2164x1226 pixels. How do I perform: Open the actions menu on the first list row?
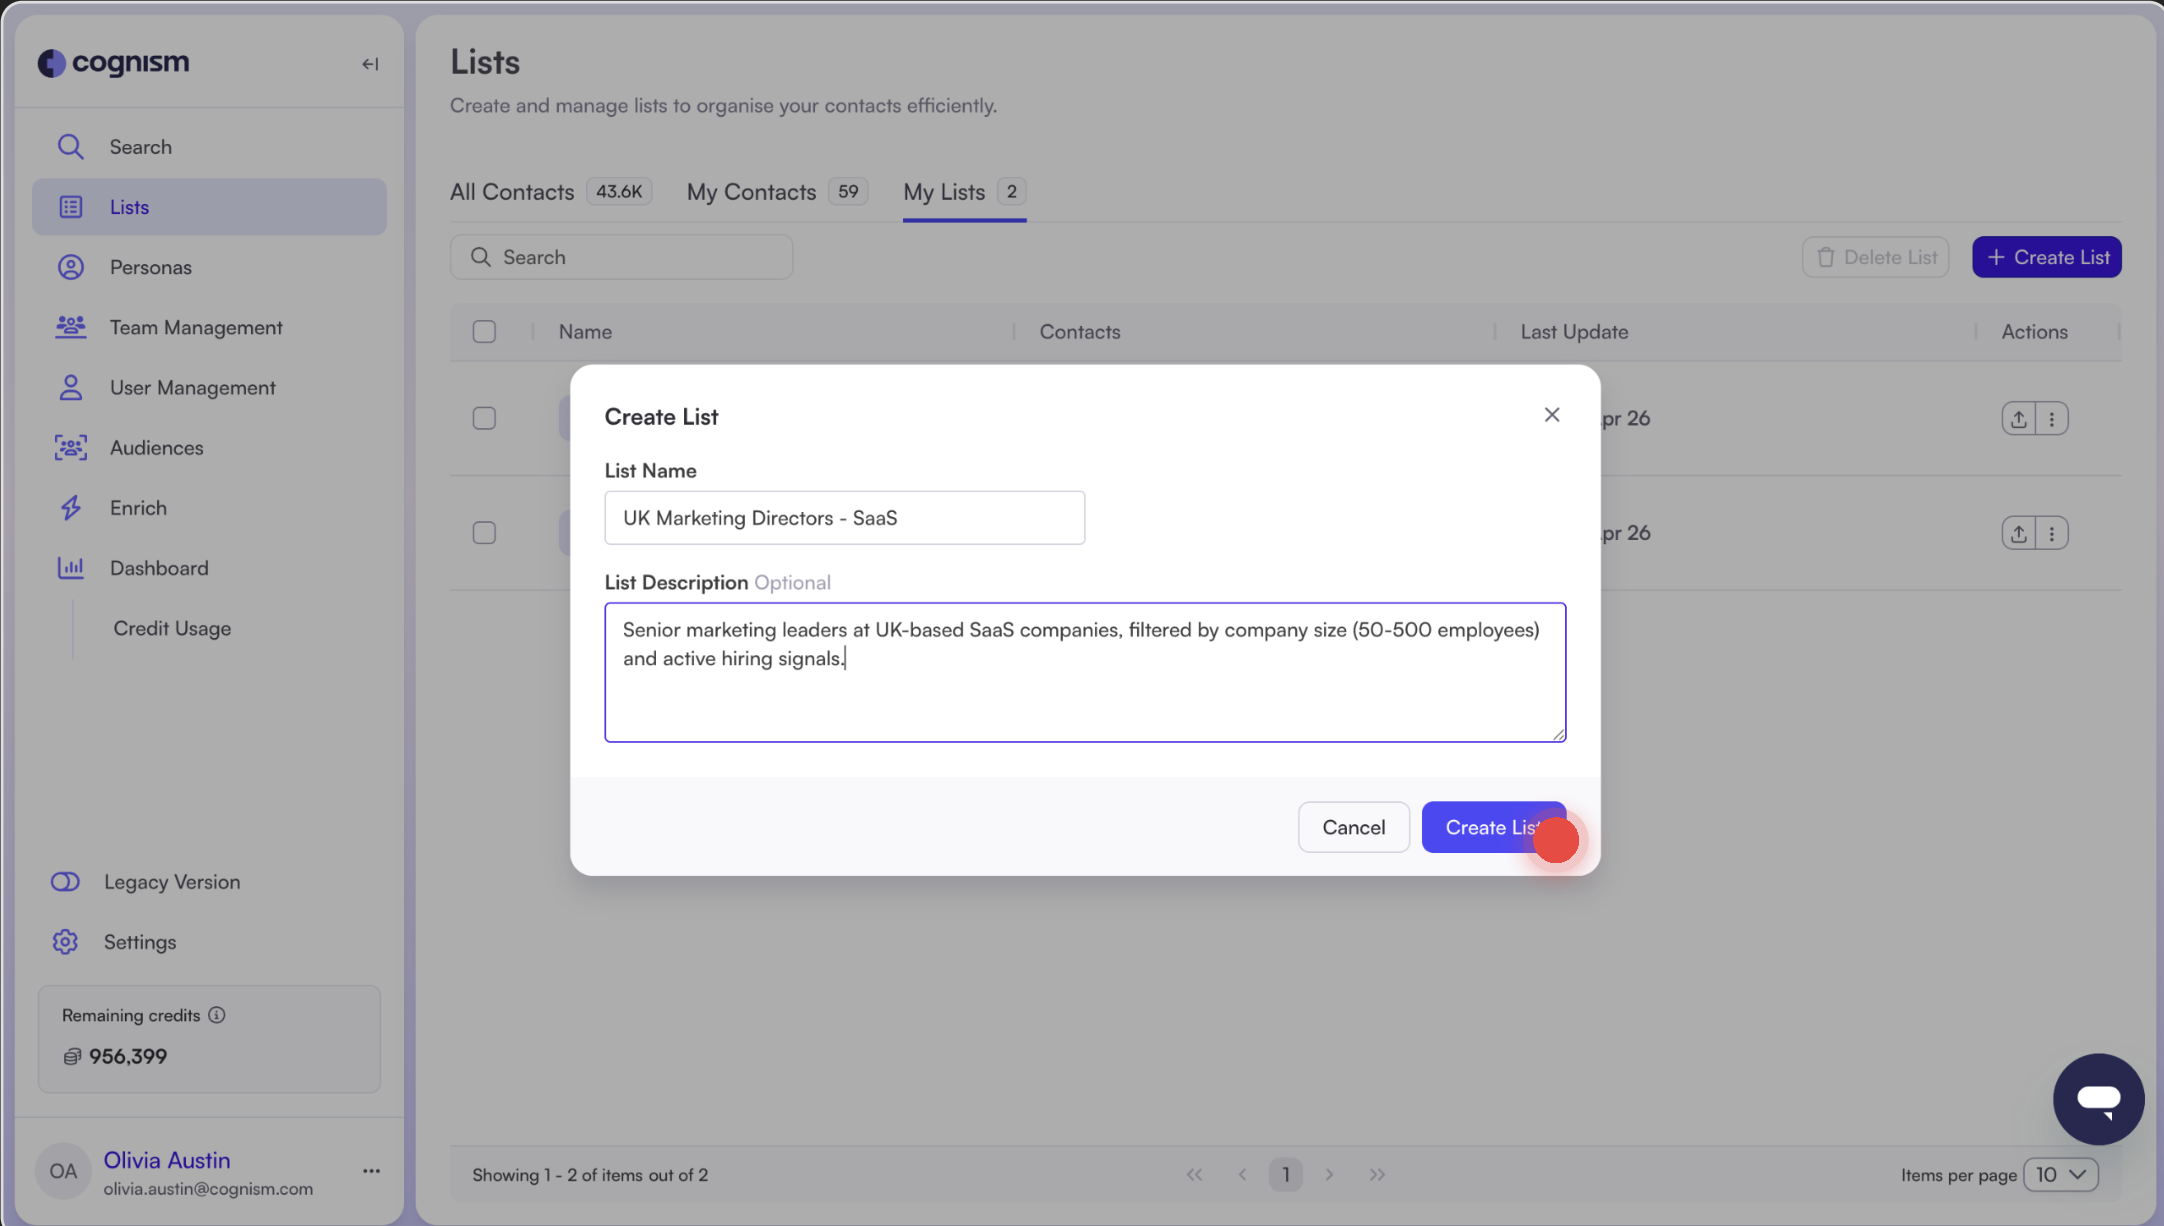tap(2052, 418)
